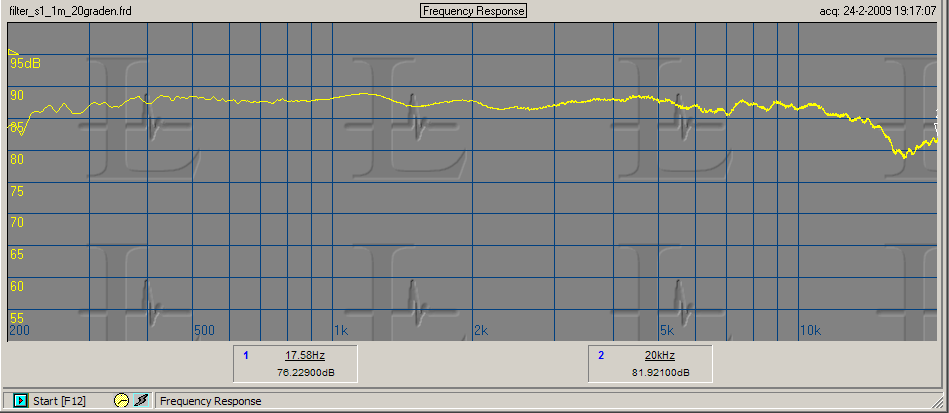Click the 65 dB axis label

16,254
